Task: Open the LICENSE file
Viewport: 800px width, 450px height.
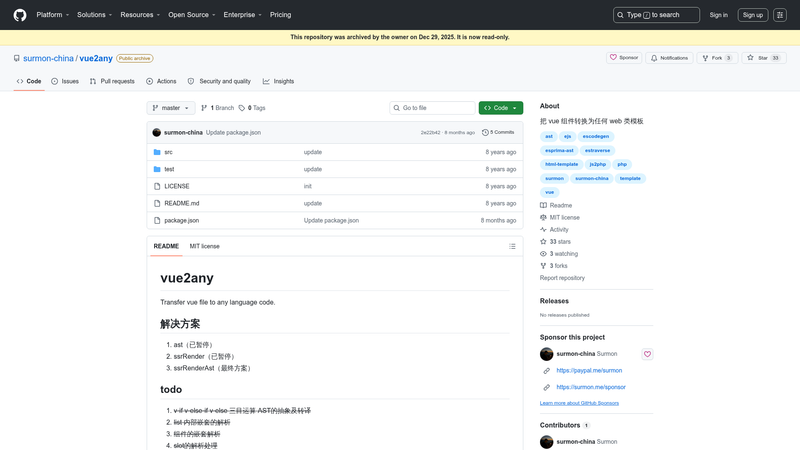Action: pos(177,186)
